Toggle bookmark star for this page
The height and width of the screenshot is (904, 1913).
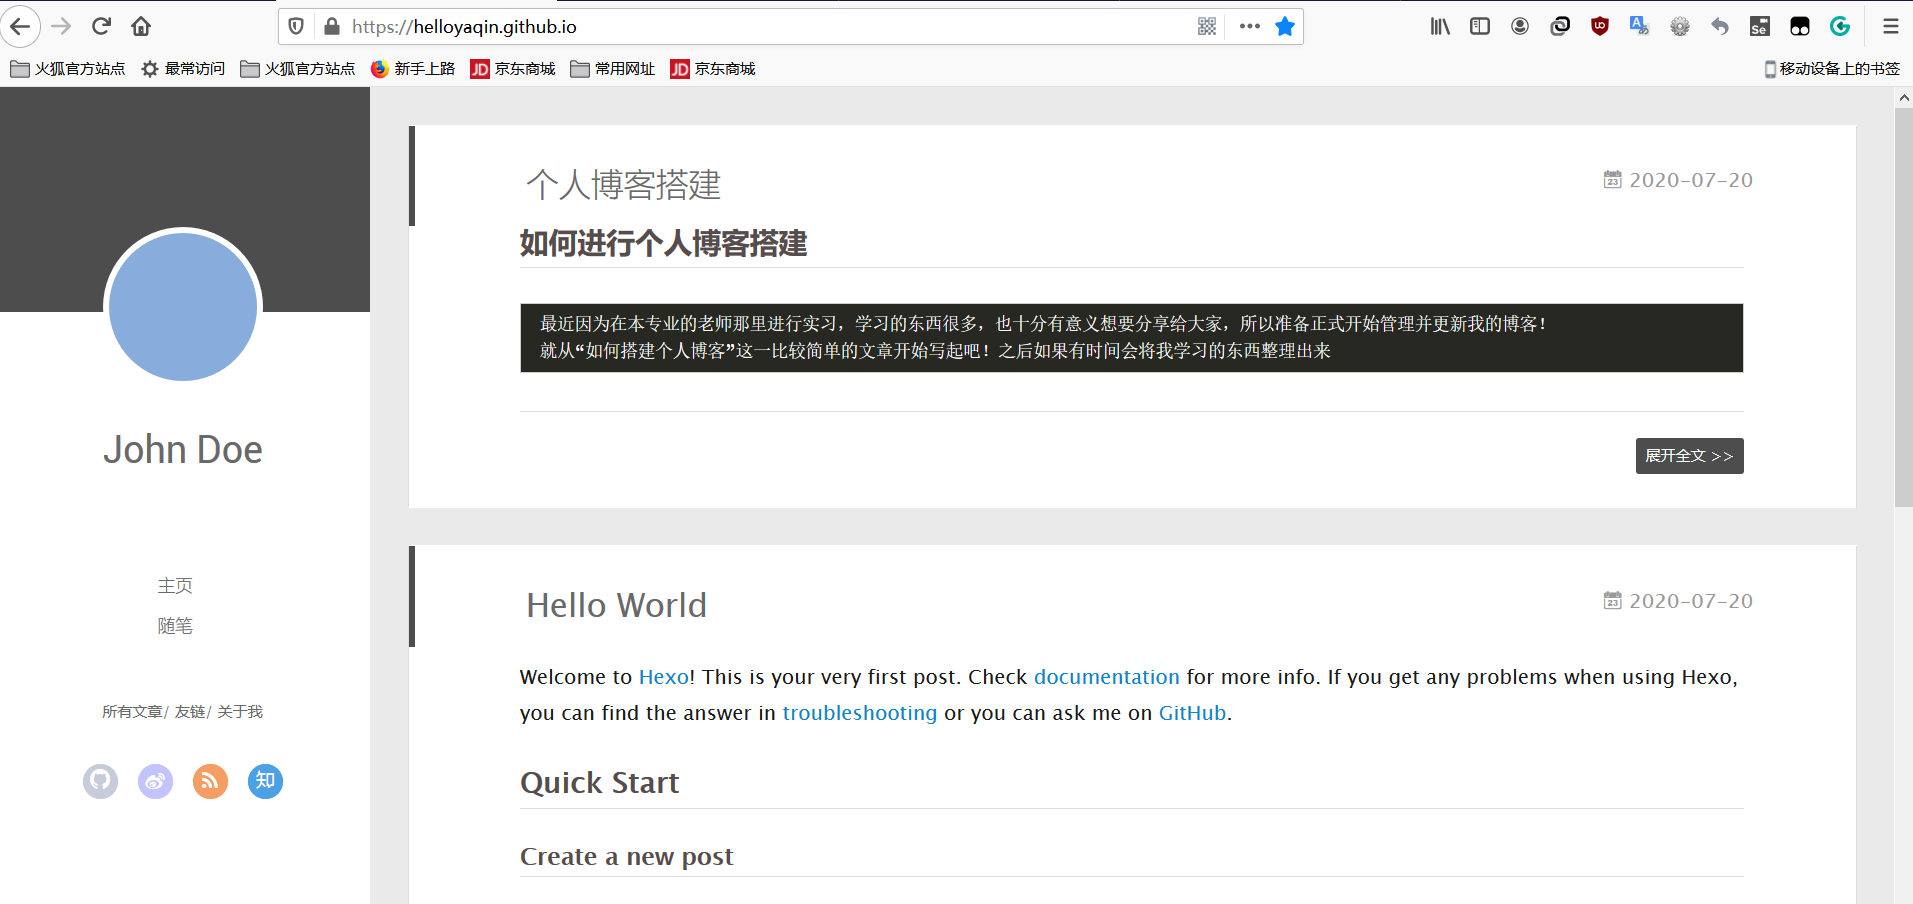(1284, 26)
